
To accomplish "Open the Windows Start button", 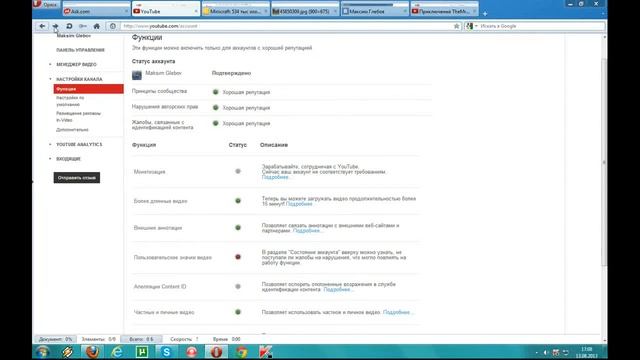I will tap(42, 352).
